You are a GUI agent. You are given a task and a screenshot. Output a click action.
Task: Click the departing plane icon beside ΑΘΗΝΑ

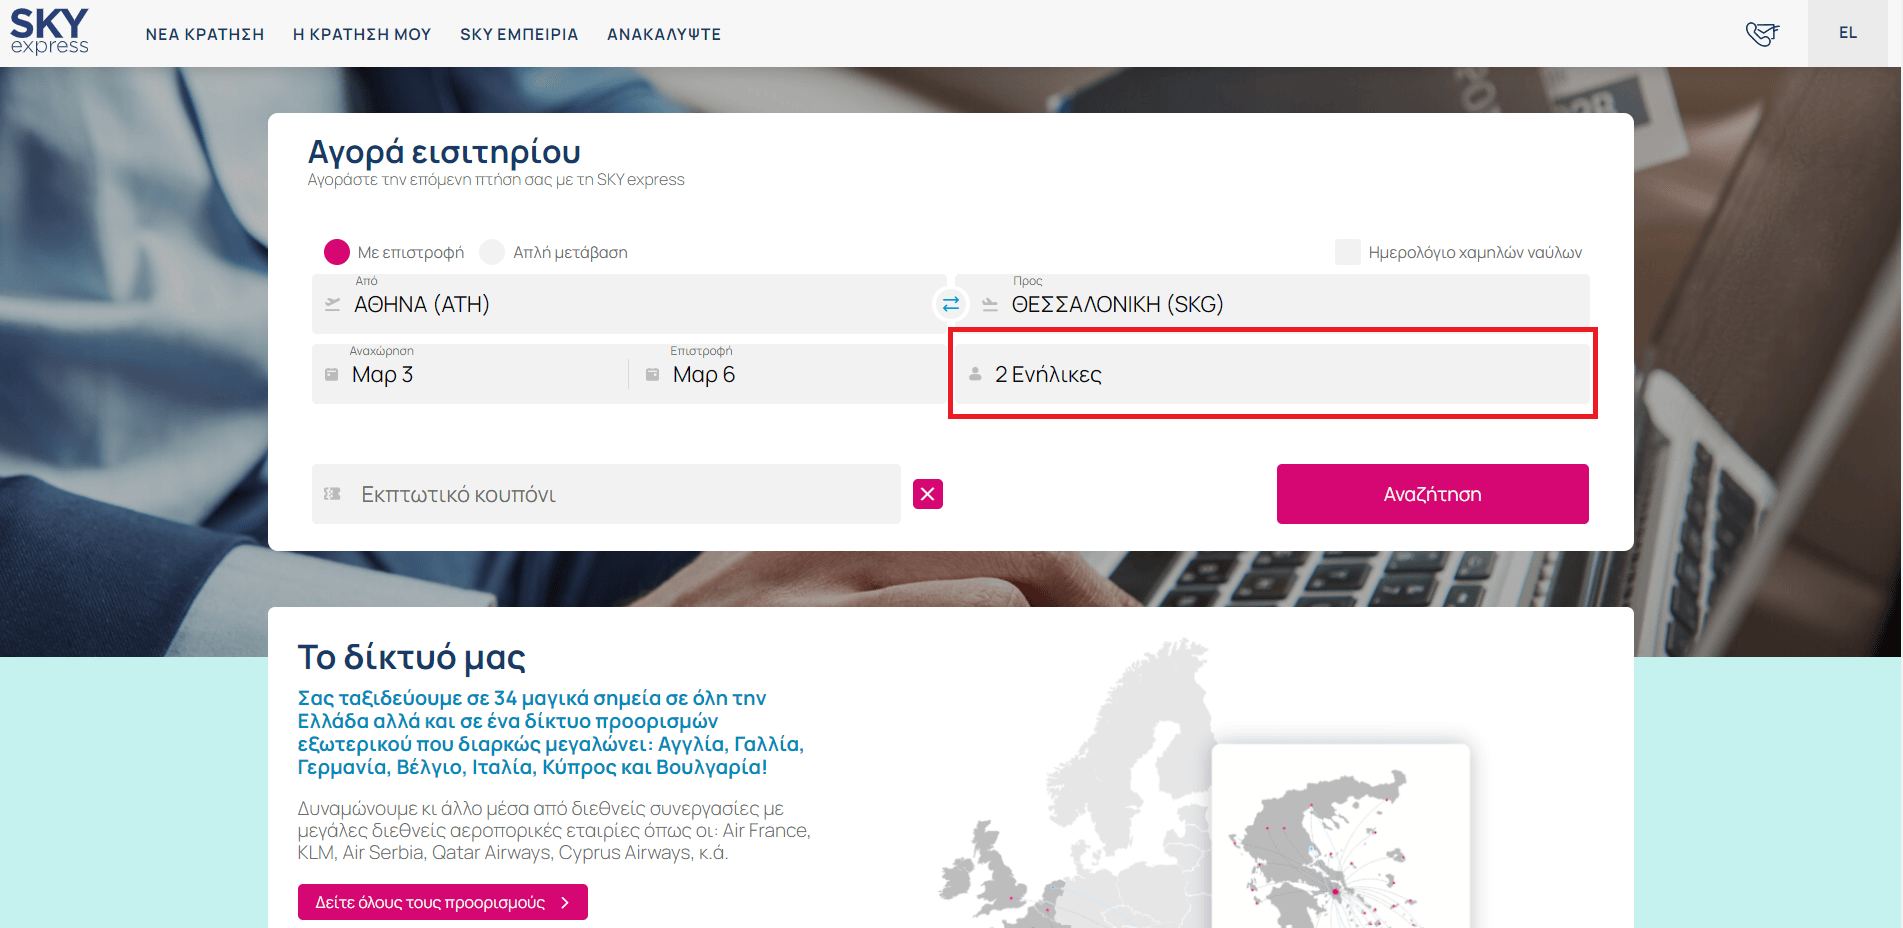click(x=333, y=304)
